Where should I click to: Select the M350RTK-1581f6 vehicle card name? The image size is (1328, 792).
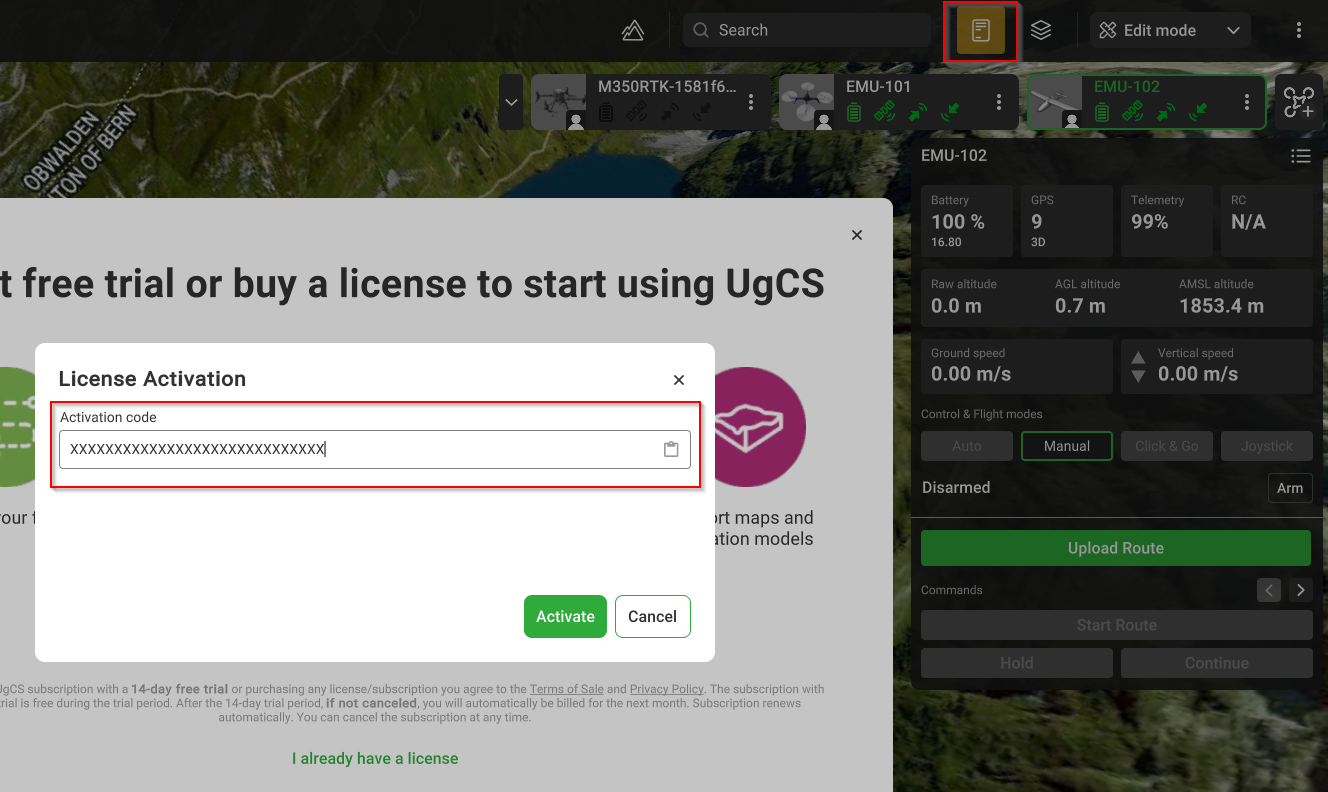[x=666, y=87]
